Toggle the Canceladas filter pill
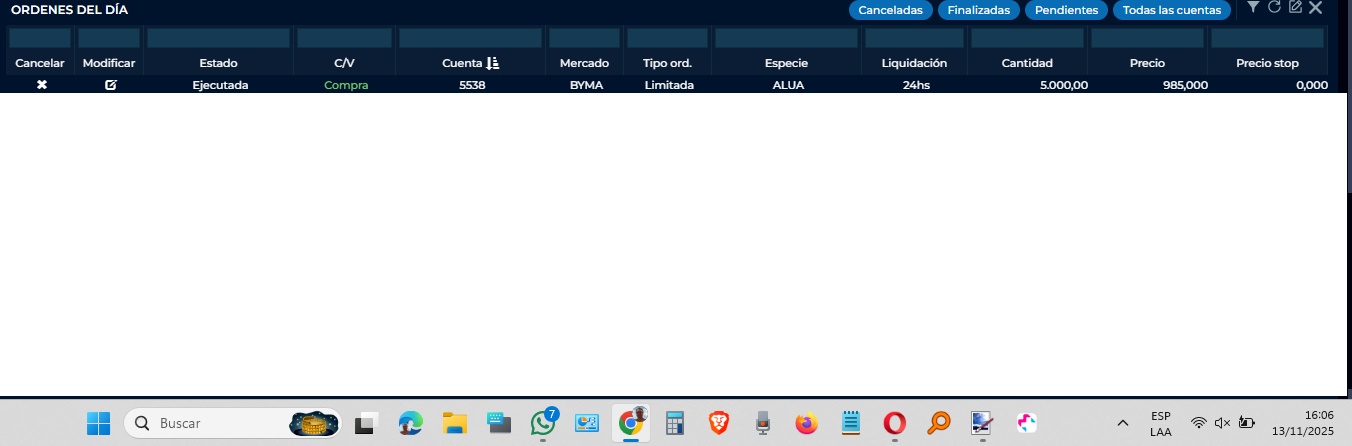The height and width of the screenshot is (446, 1352). pyautogui.click(x=890, y=10)
